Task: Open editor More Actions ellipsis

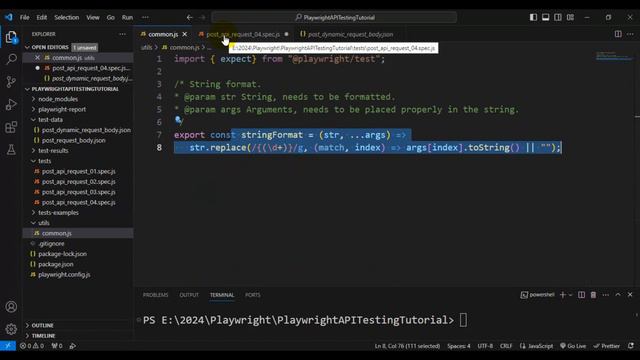Action: coord(630,34)
